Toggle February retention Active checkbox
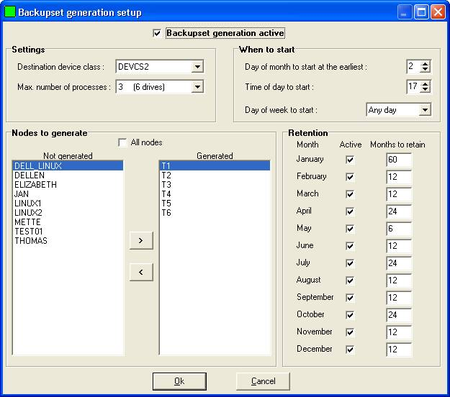 350,177
